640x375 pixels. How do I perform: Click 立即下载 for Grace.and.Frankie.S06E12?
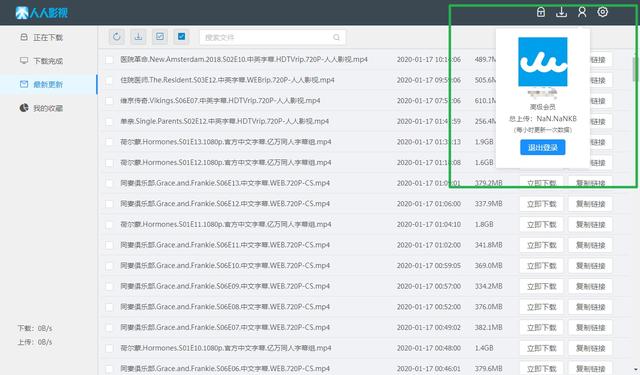[x=541, y=204]
